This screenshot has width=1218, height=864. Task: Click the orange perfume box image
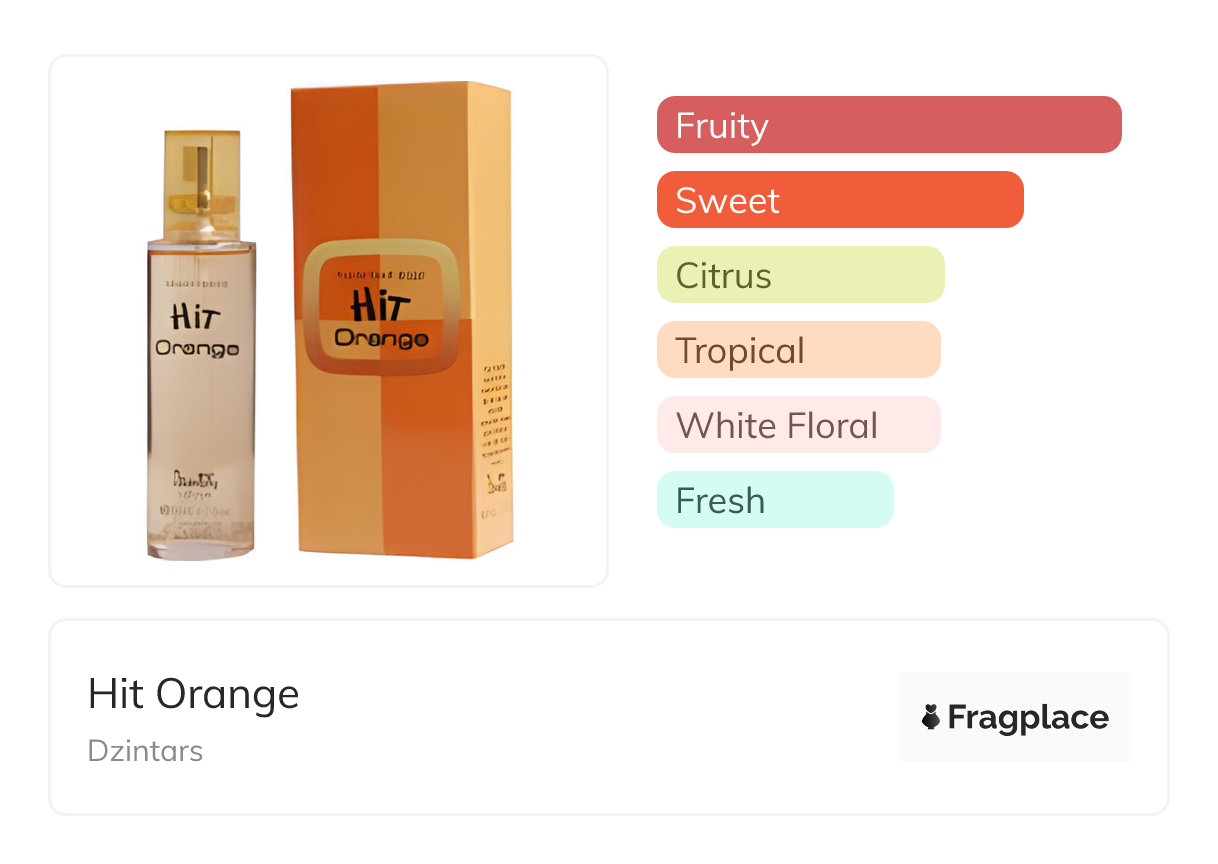401,320
